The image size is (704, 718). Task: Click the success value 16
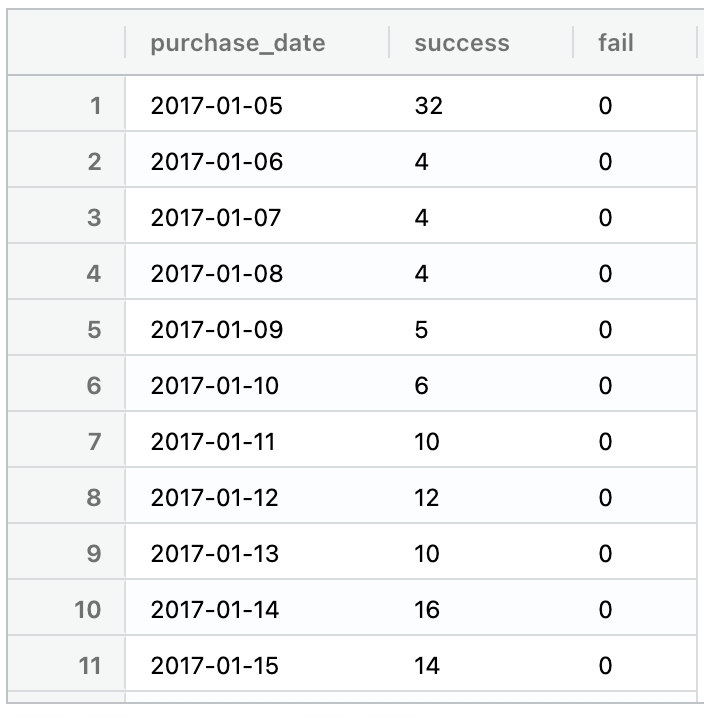tap(427, 609)
